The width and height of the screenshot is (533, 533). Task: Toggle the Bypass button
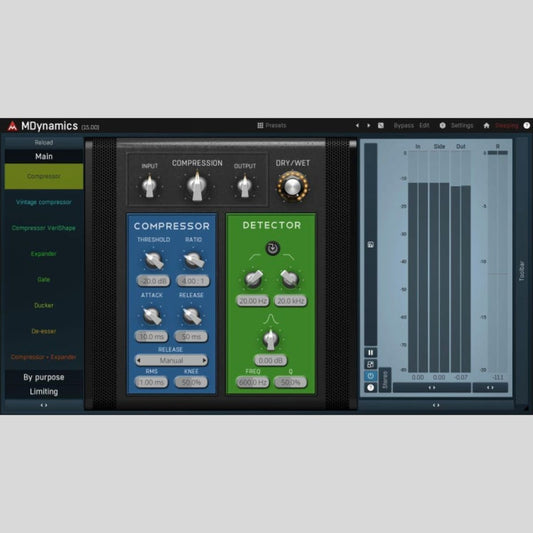pyautogui.click(x=403, y=125)
